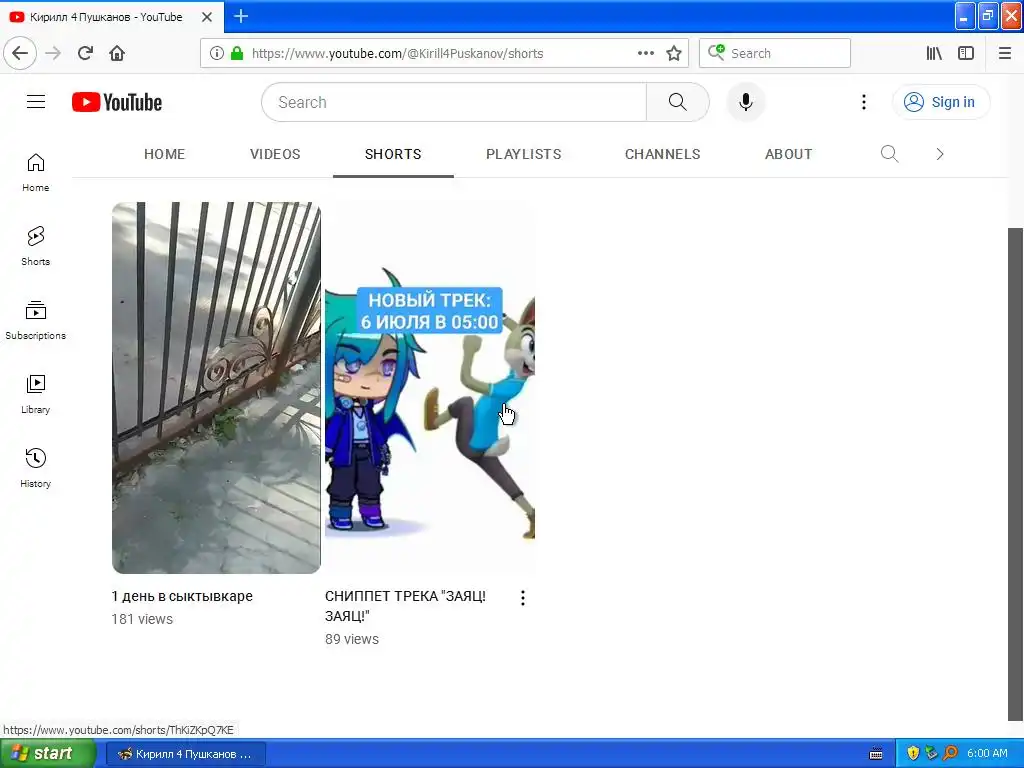This screenshot has height=768, width=1024.
Task: Open Shorts in the YouTube sidebar
Action: click(35, 246)
